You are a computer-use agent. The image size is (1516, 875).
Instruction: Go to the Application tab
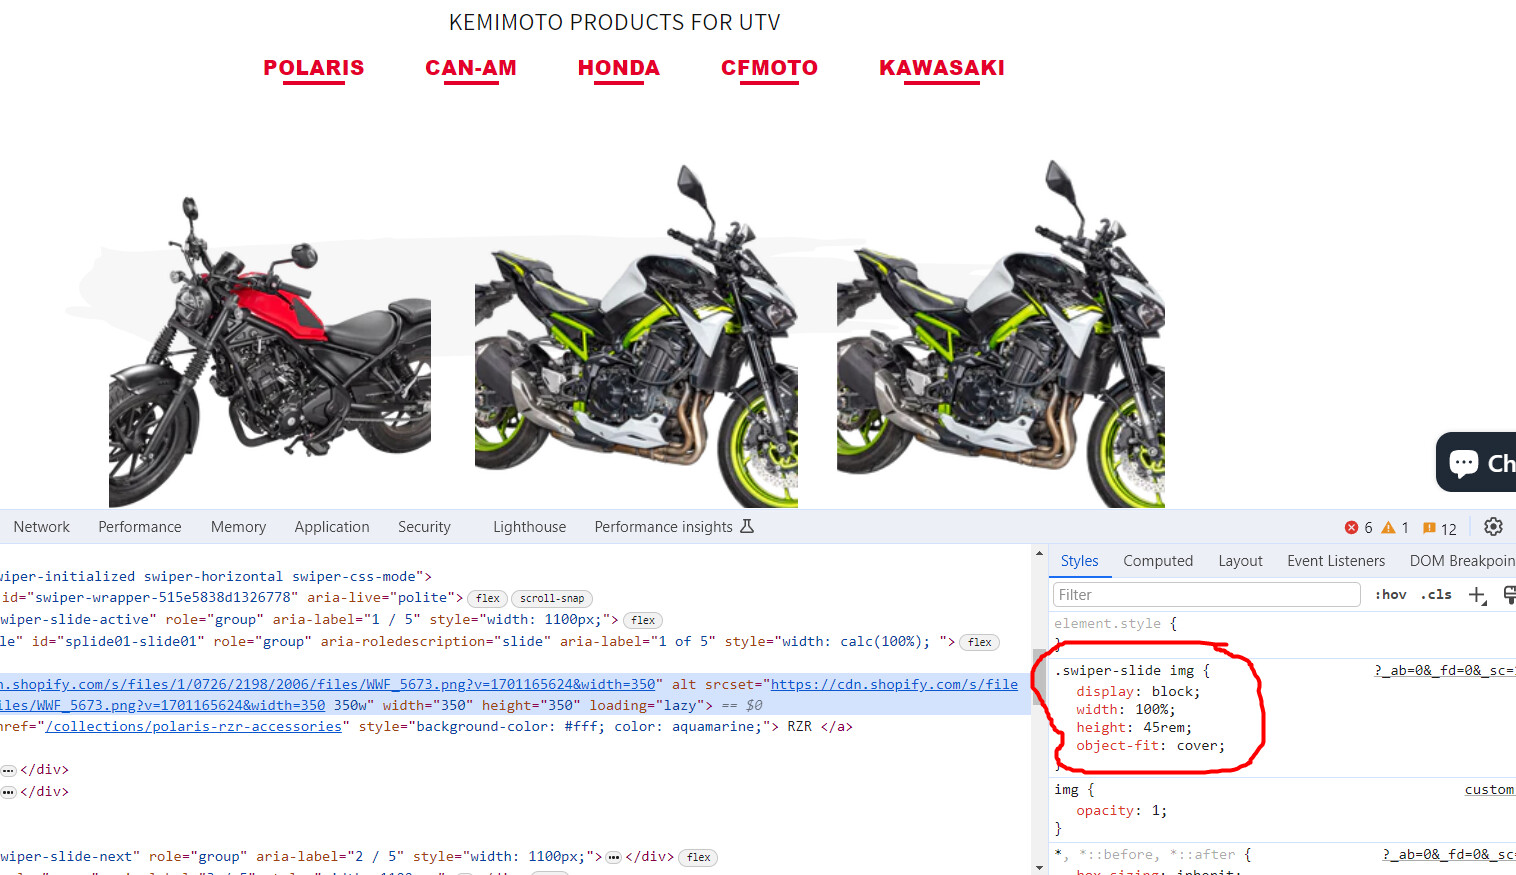tap(332, 527)
